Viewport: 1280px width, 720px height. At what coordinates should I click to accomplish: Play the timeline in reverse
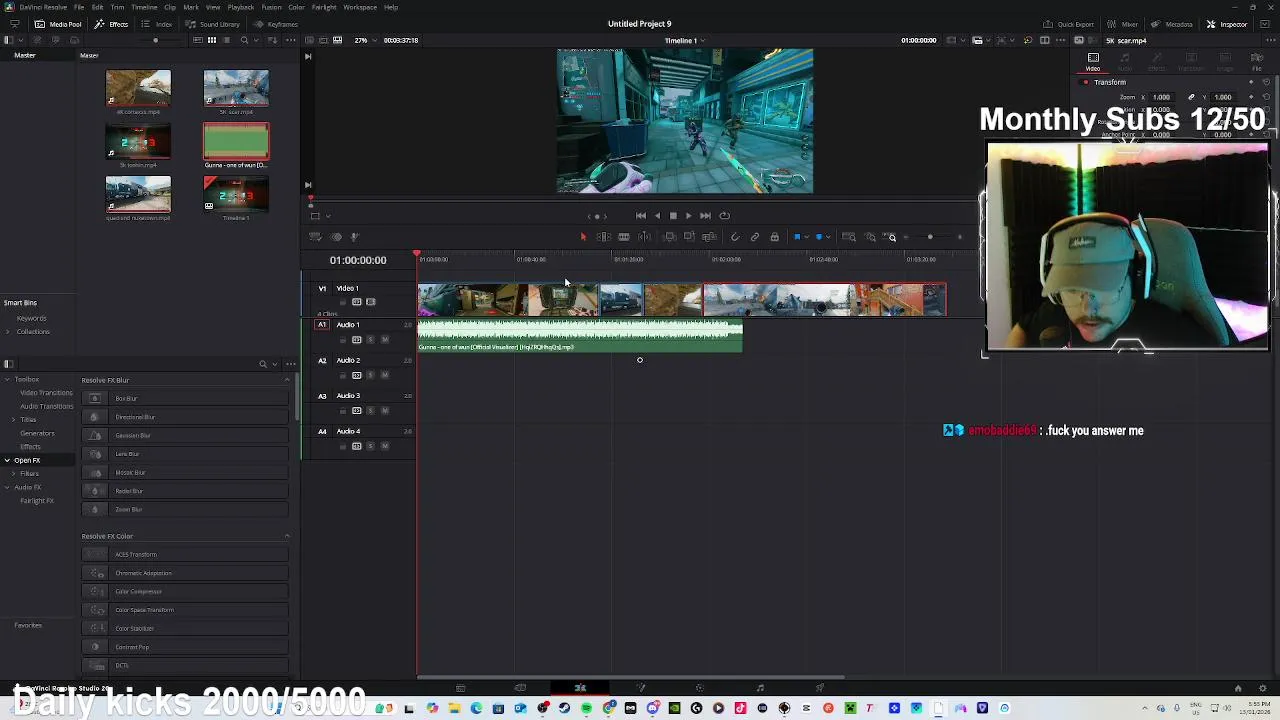(657, 215)
